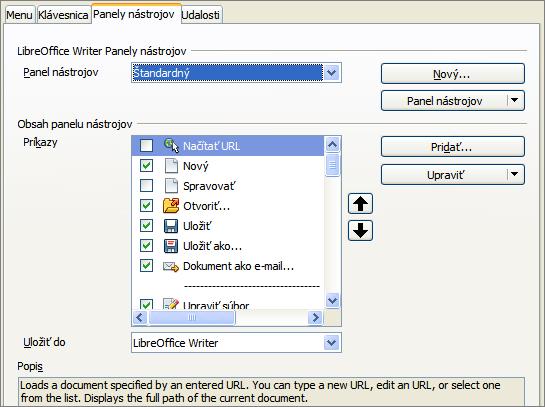Click the Nový blank document icon
The height and width of the screenshot is (407, 545).
click(x=171, y=166)
